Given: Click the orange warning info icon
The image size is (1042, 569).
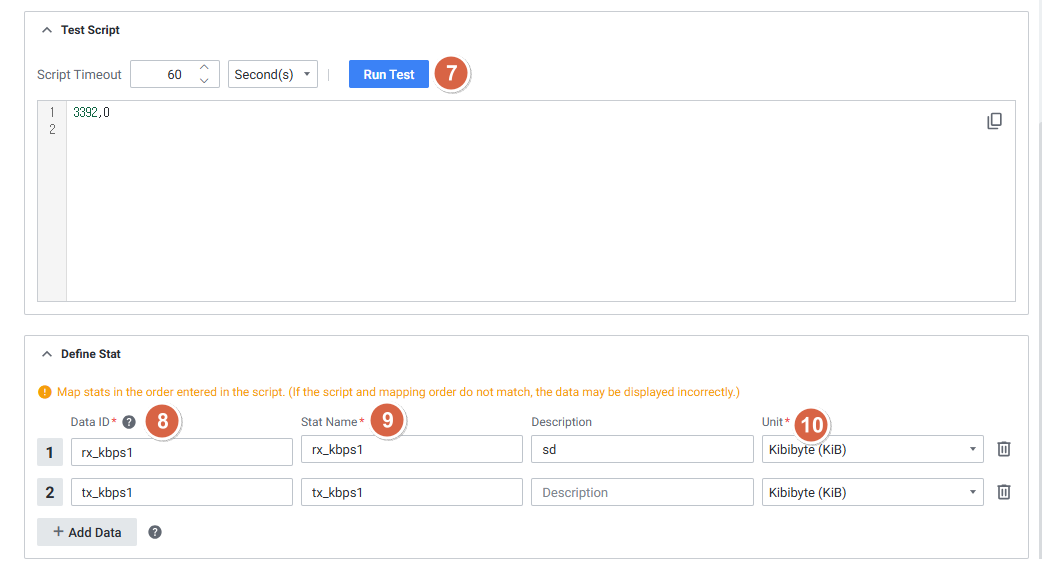Looking at the screenshot, I should (44, 392).
